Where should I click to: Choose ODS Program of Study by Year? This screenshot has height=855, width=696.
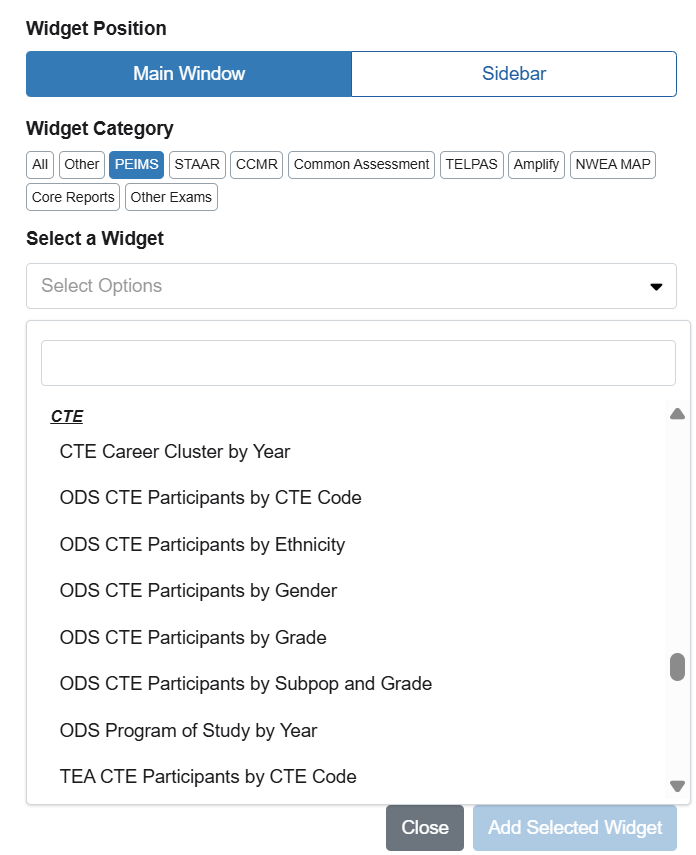coord(188,731)
